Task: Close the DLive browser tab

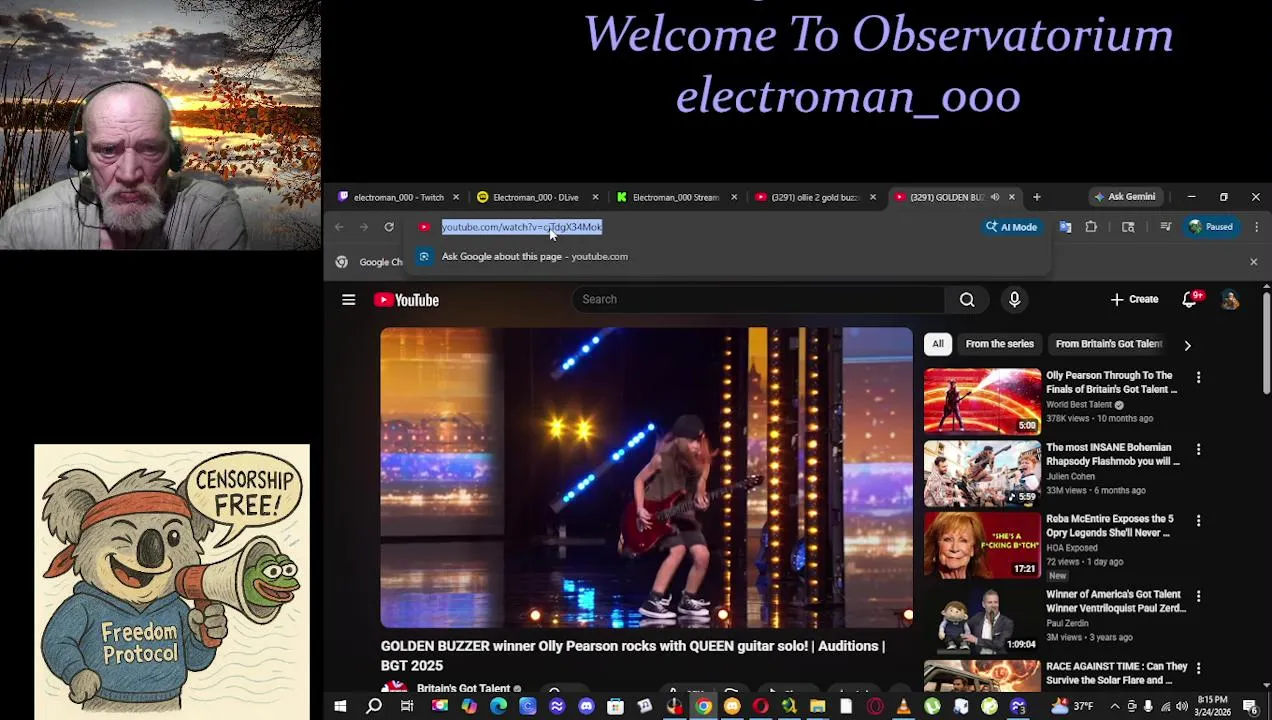Action: point(595,197)
